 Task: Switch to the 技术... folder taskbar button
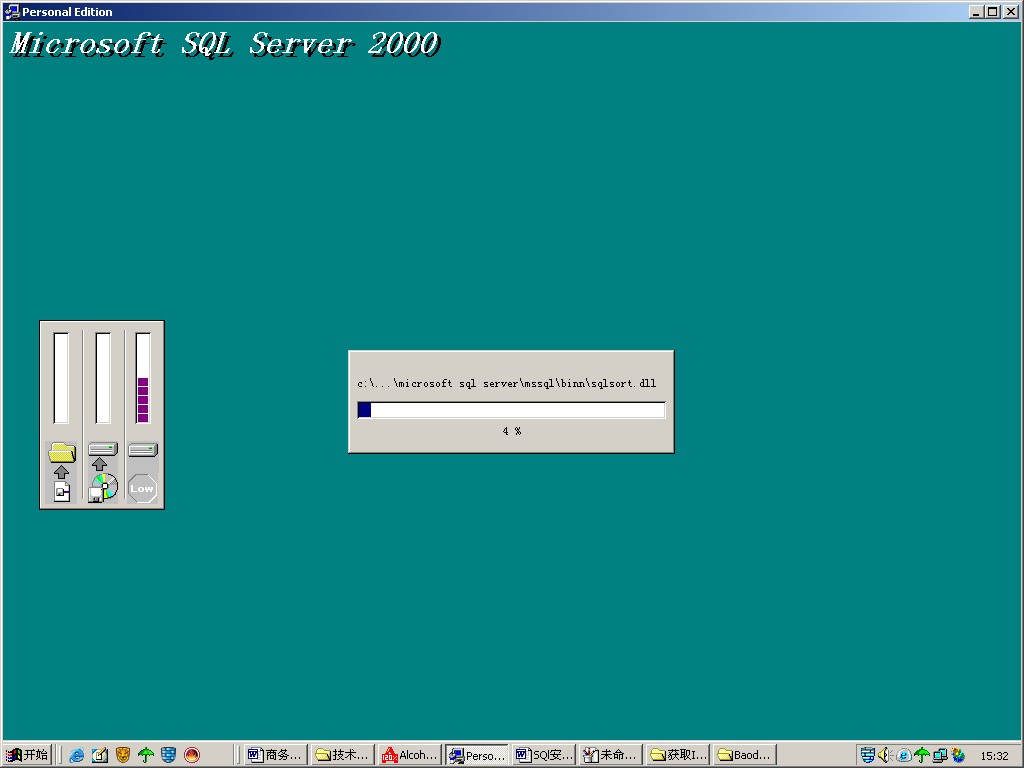tap(342, 755)
